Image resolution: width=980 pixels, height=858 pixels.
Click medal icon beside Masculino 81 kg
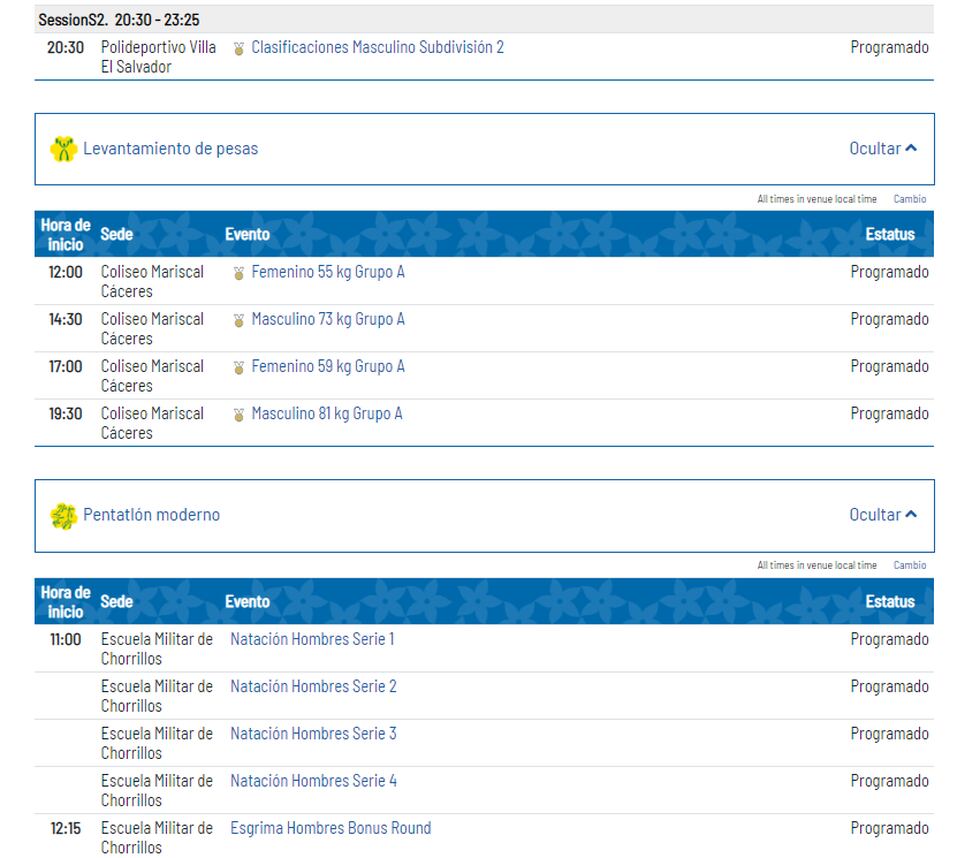238,415
